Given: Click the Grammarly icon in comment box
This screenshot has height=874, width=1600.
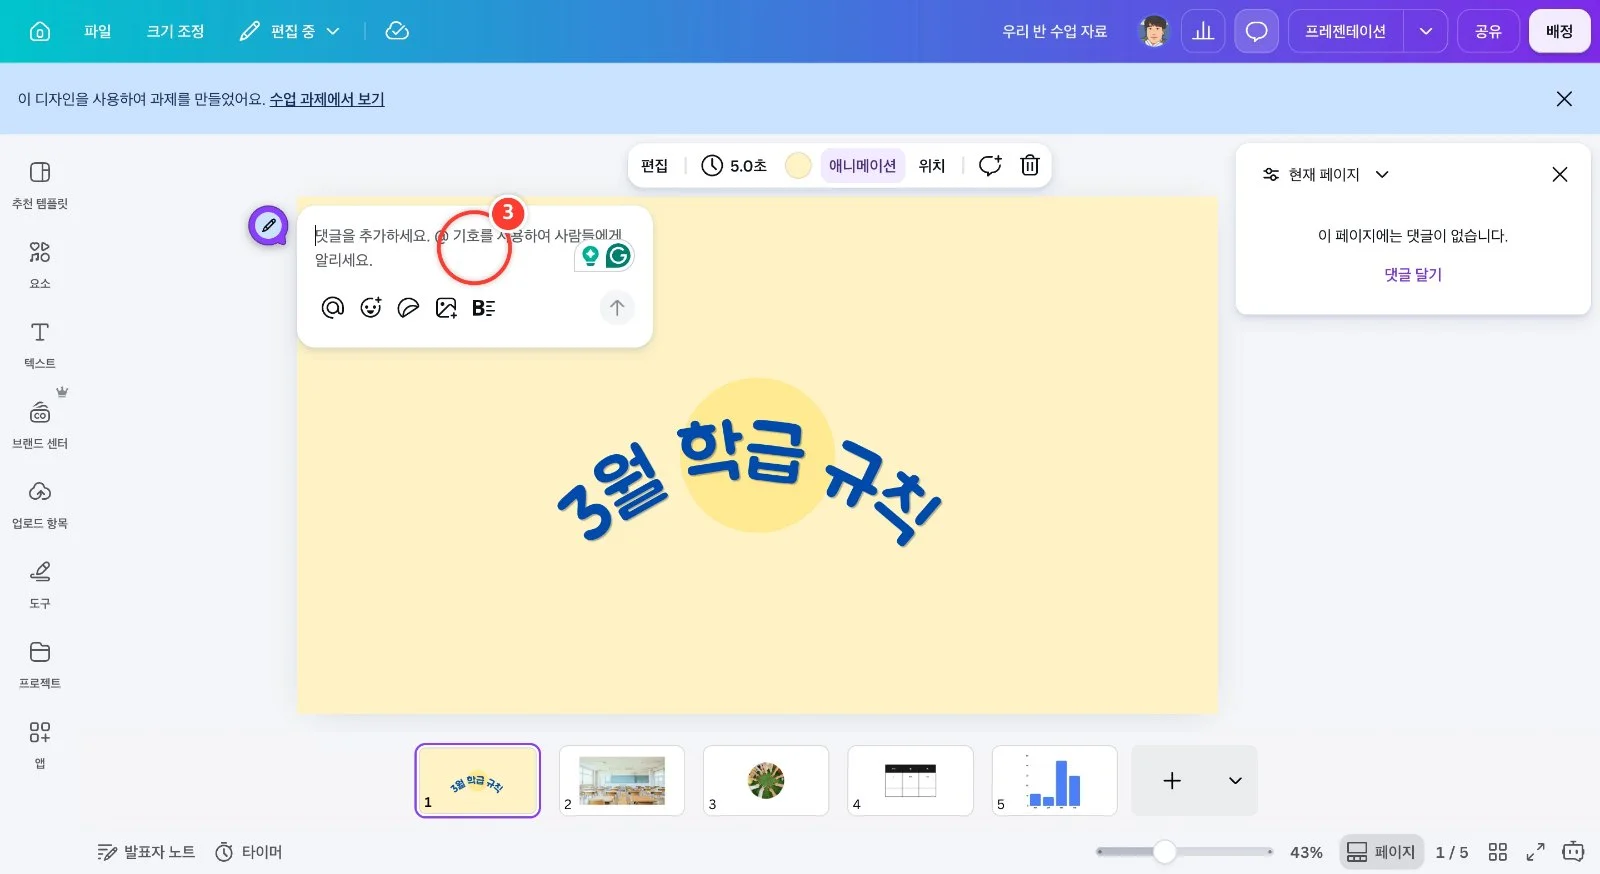Looking at the screenshot, I should 619,256.
